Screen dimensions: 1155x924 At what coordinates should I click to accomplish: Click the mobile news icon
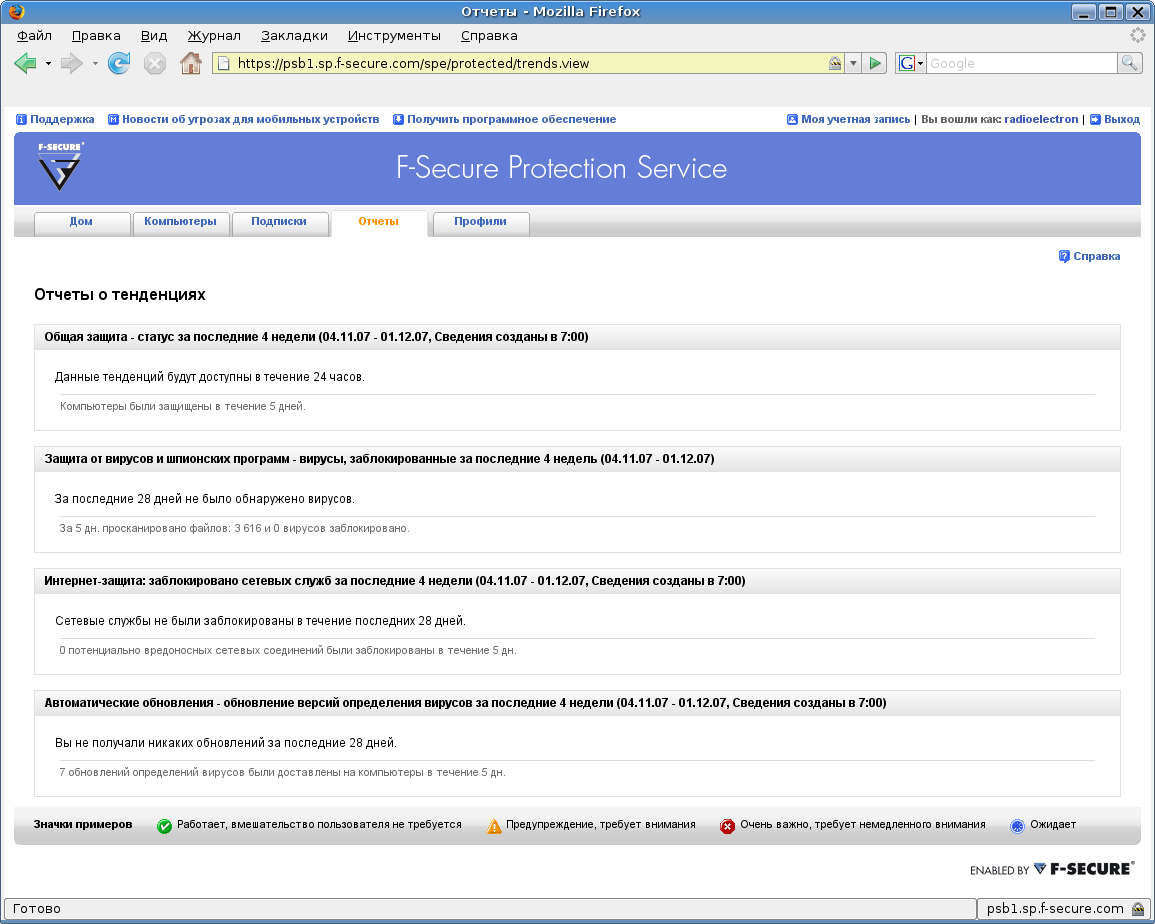pos(113,119)
